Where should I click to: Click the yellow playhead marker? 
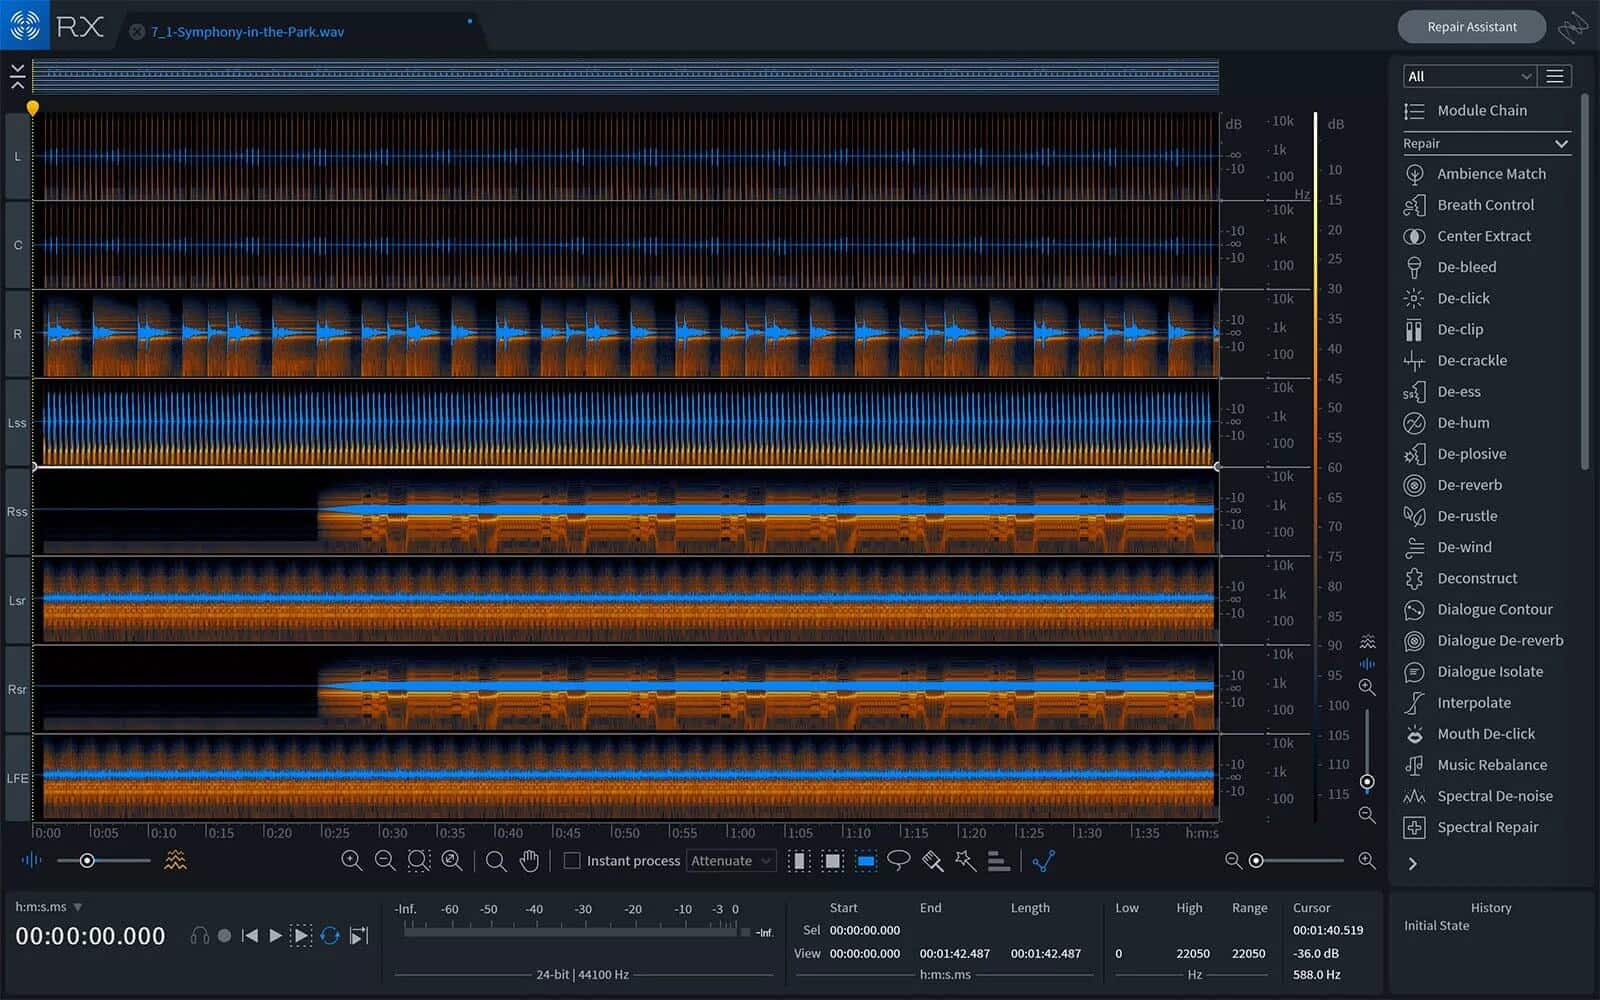(x=33, y=108)
